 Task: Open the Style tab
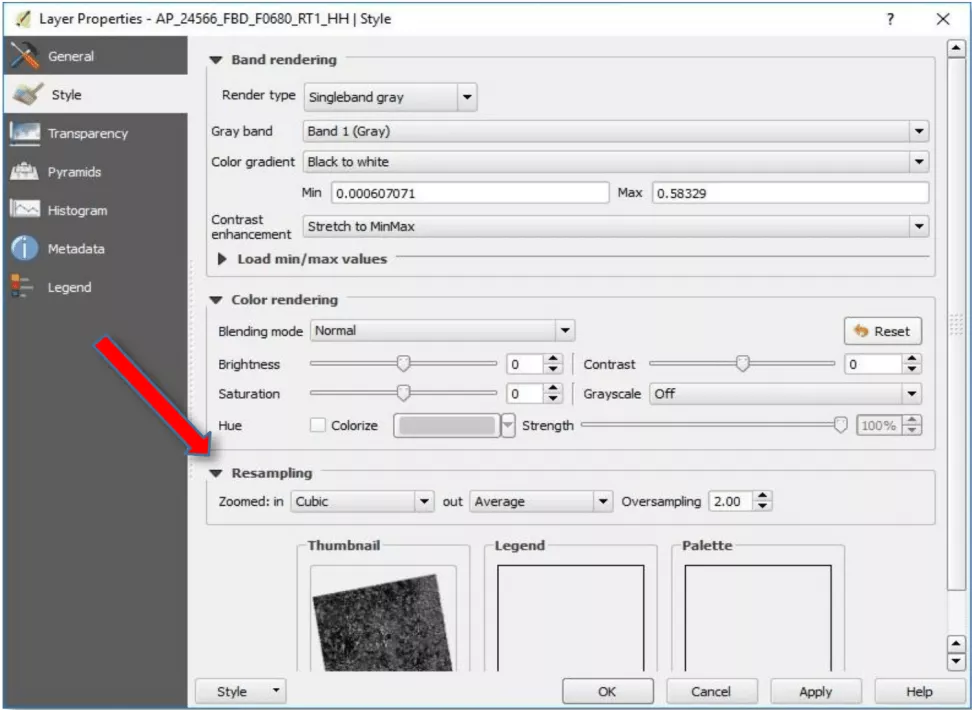coord(95,94)
